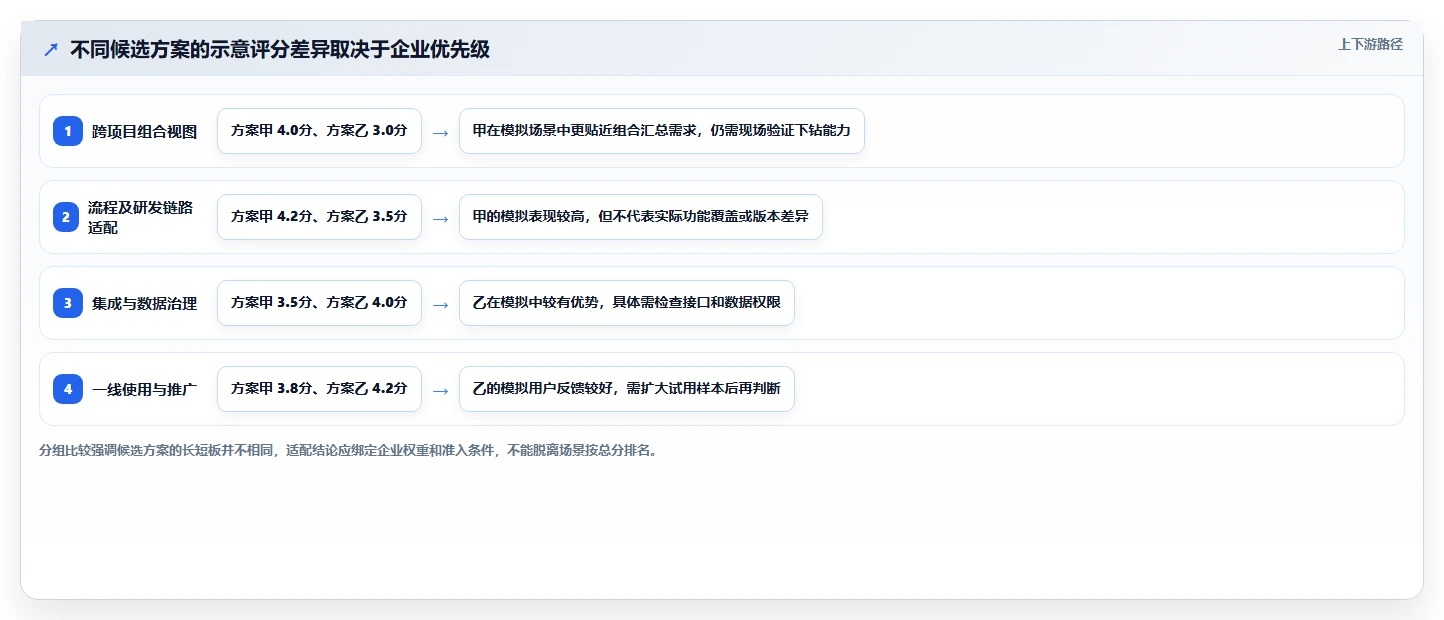Open the note 甲在模拟场景中更贴近组合汇总需求

[661, 131]
